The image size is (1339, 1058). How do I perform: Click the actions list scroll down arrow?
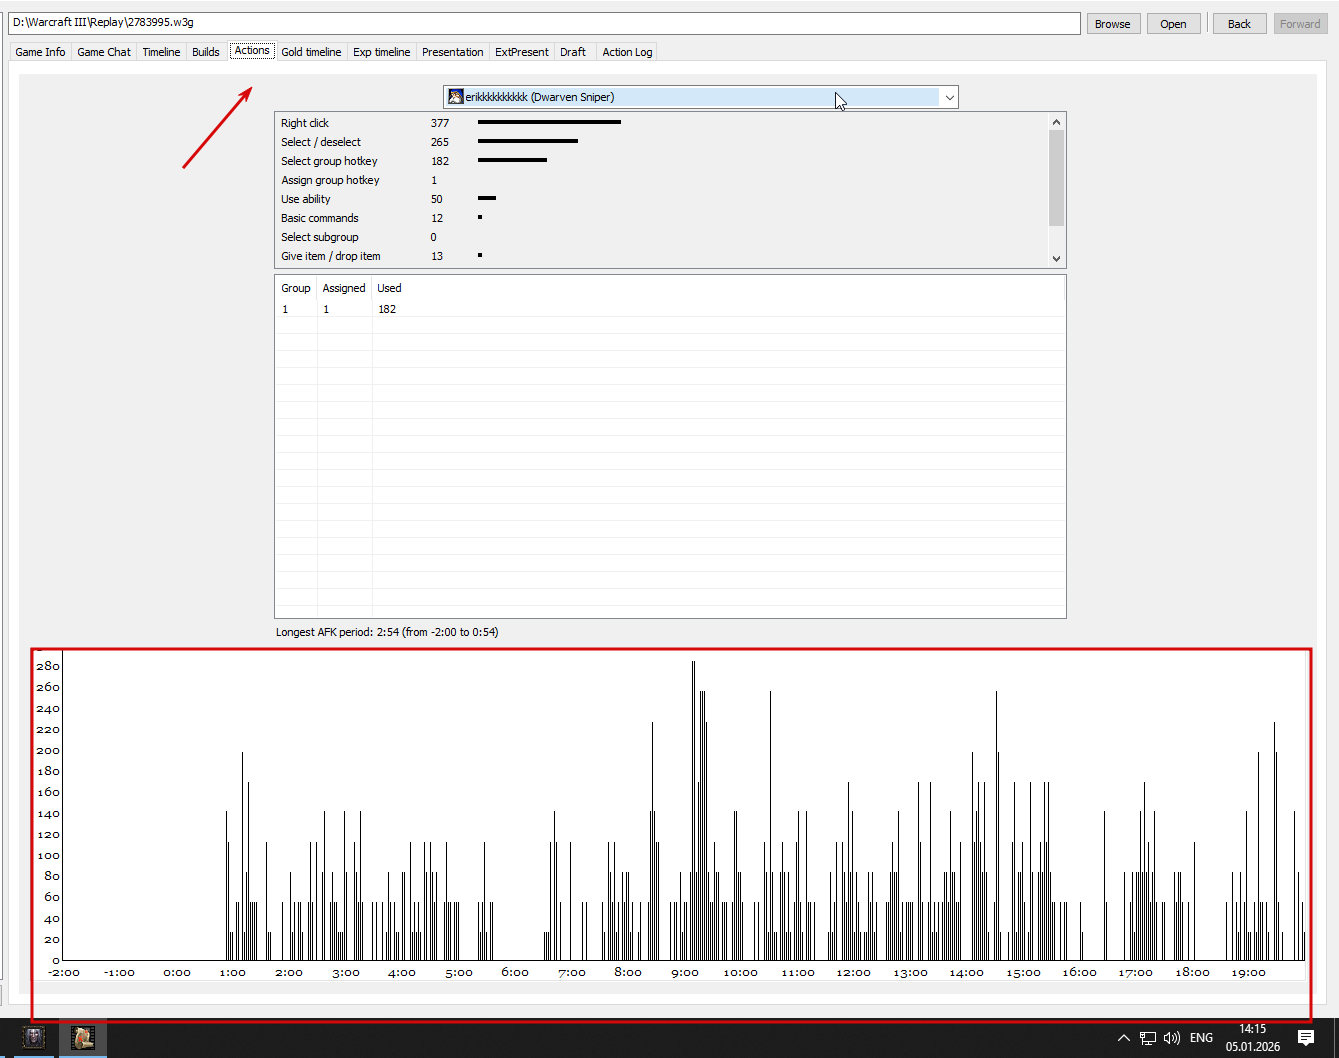[1056, 258]
